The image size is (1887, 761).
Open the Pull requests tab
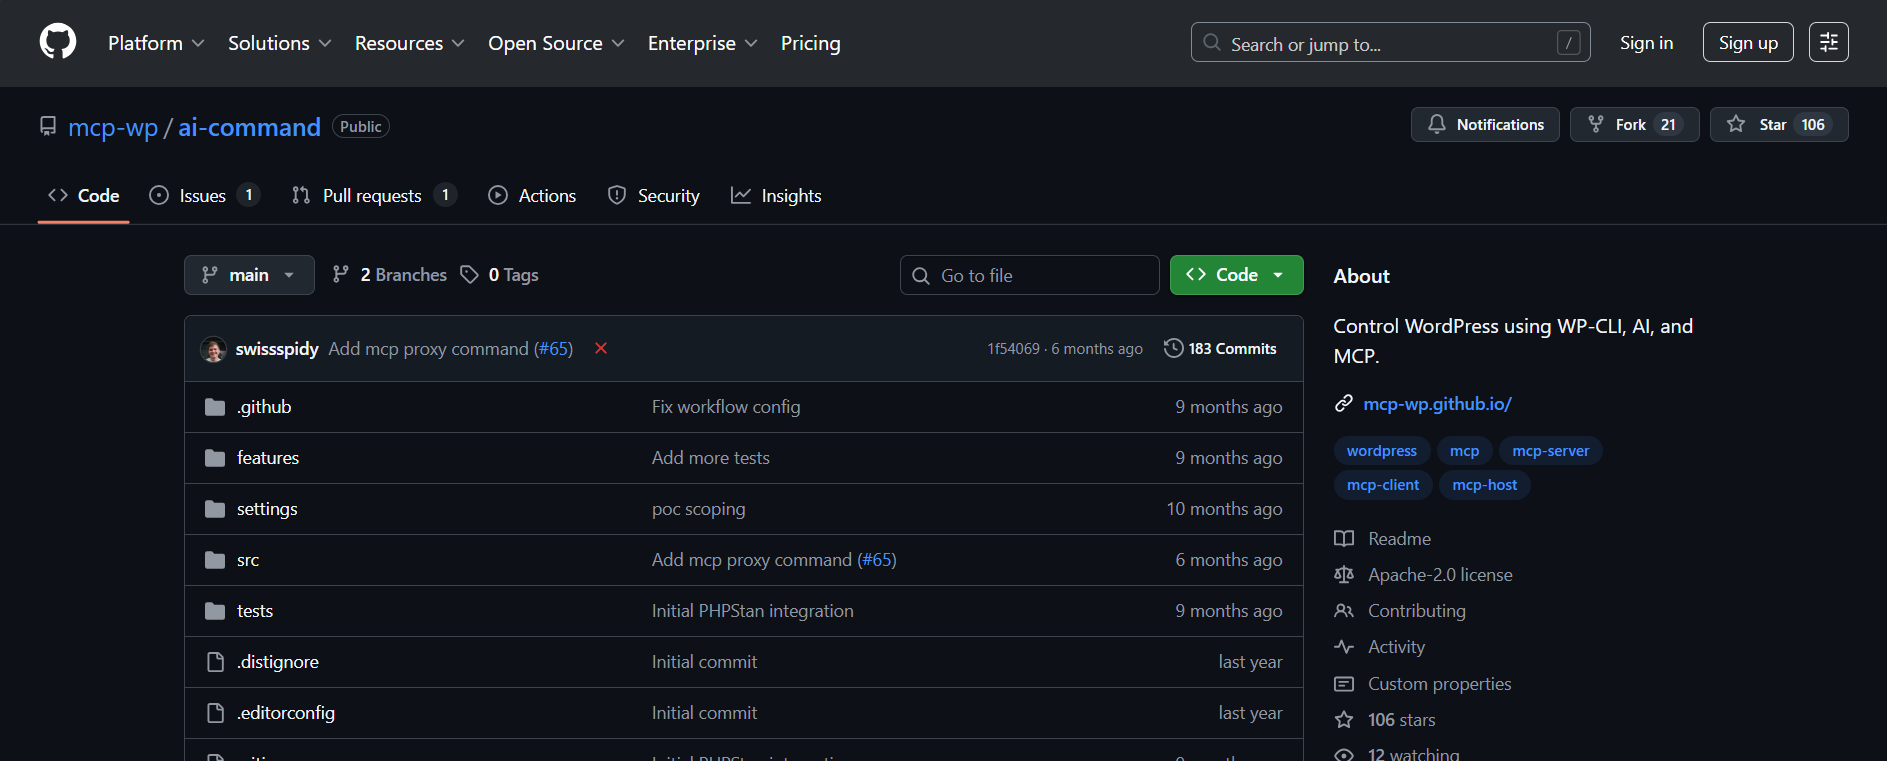point(372,196)
